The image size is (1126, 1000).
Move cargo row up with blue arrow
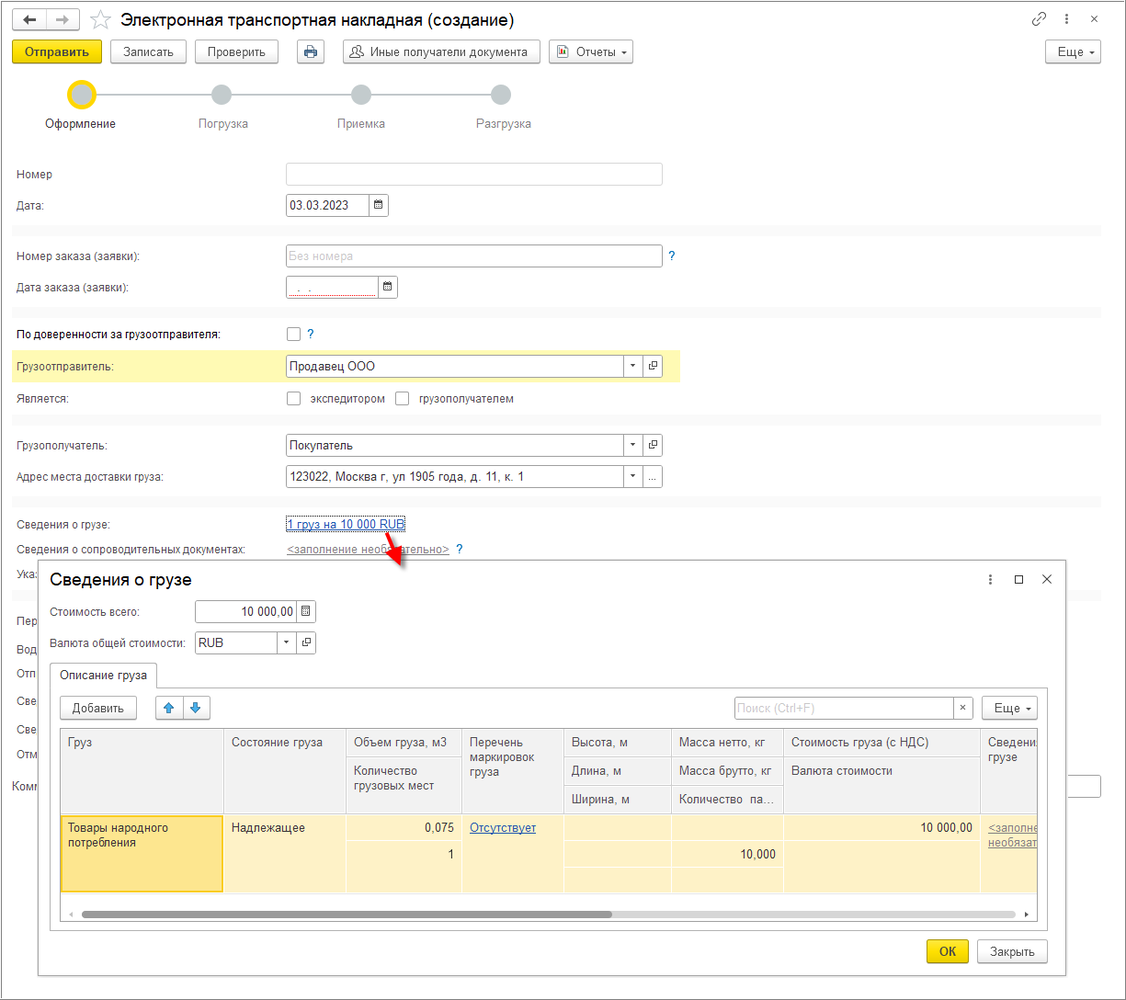click(169, 708)
